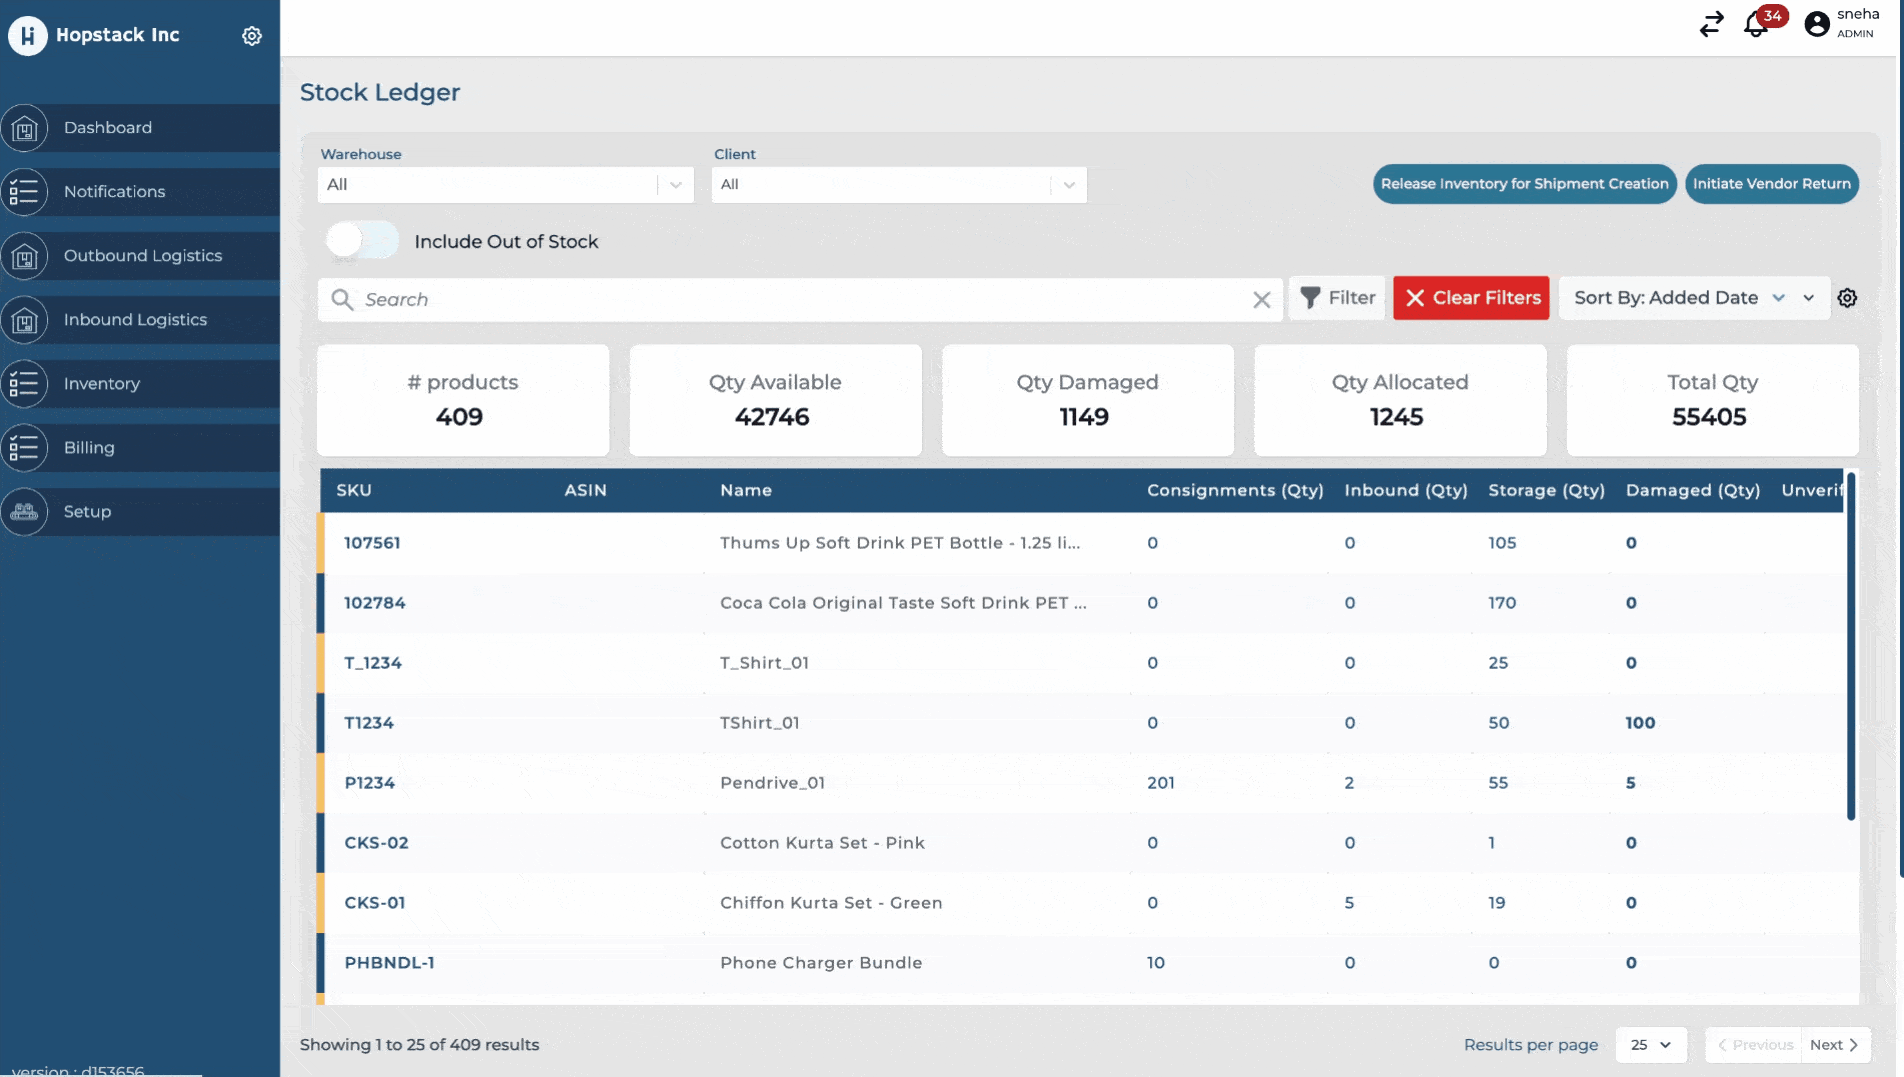The image size is (1904, 1077).
Task: Clear the search field with X icon
Action: [1262, 300]
